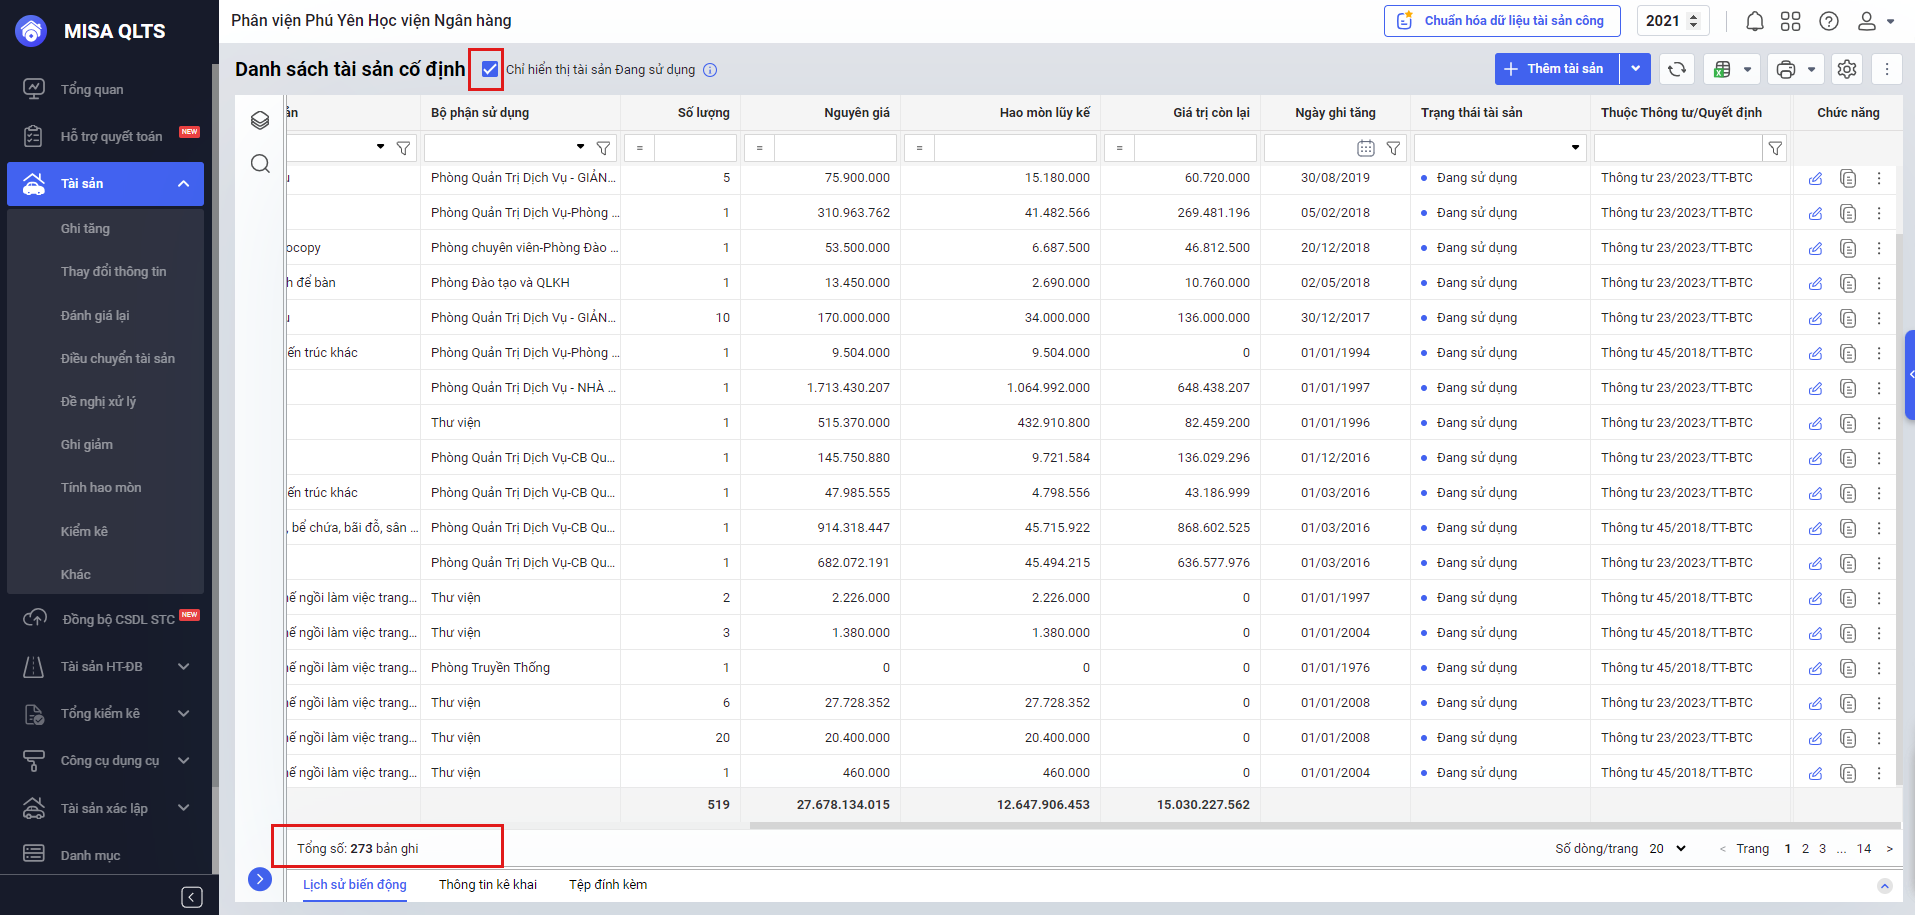
Task: Collapse the 'Tài sản' sidebar section
Action: pyautogui.click(x=183, y=184)
